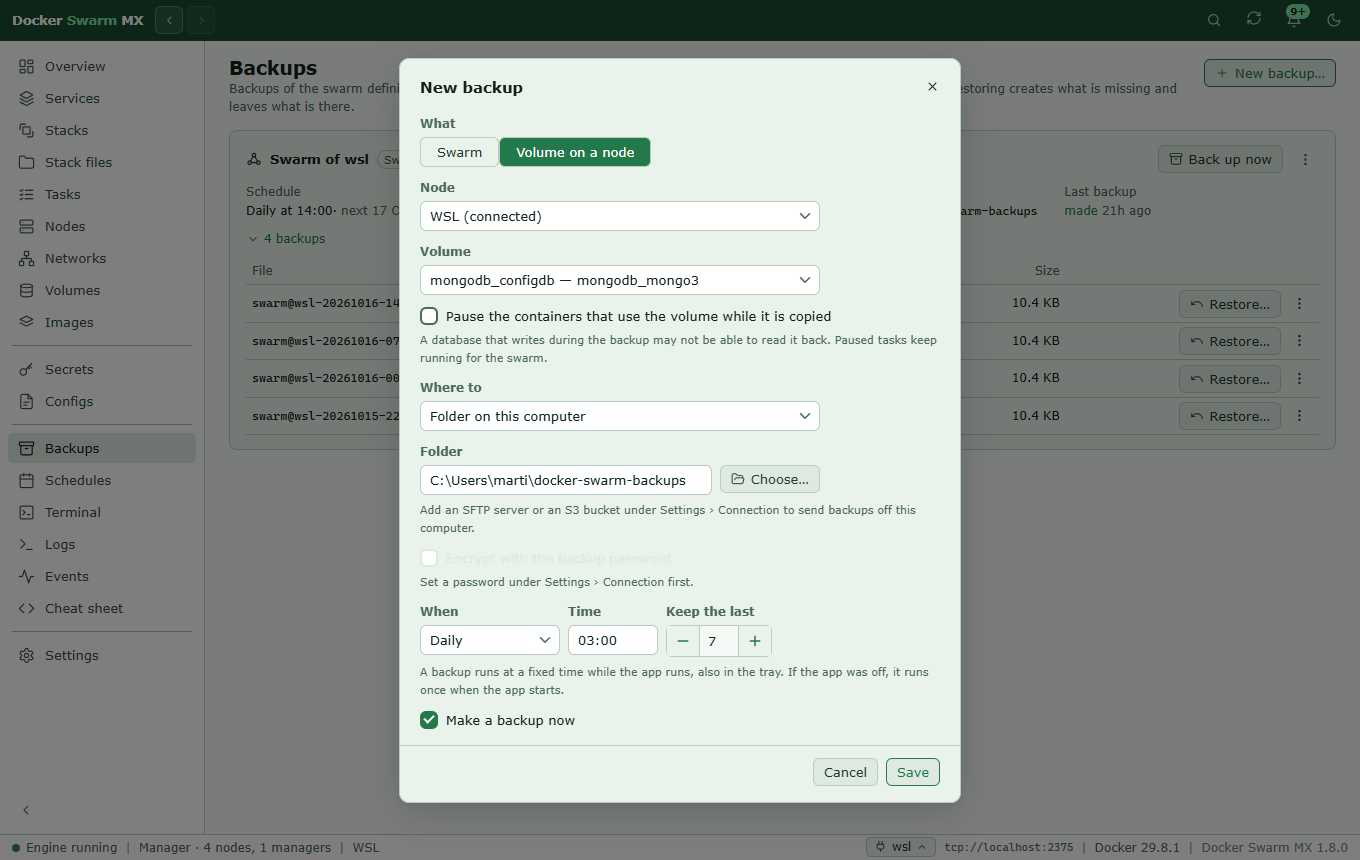Open the Volume dropdown
The height and width of the screenshot is (860, 1360).
click(620, 280)
